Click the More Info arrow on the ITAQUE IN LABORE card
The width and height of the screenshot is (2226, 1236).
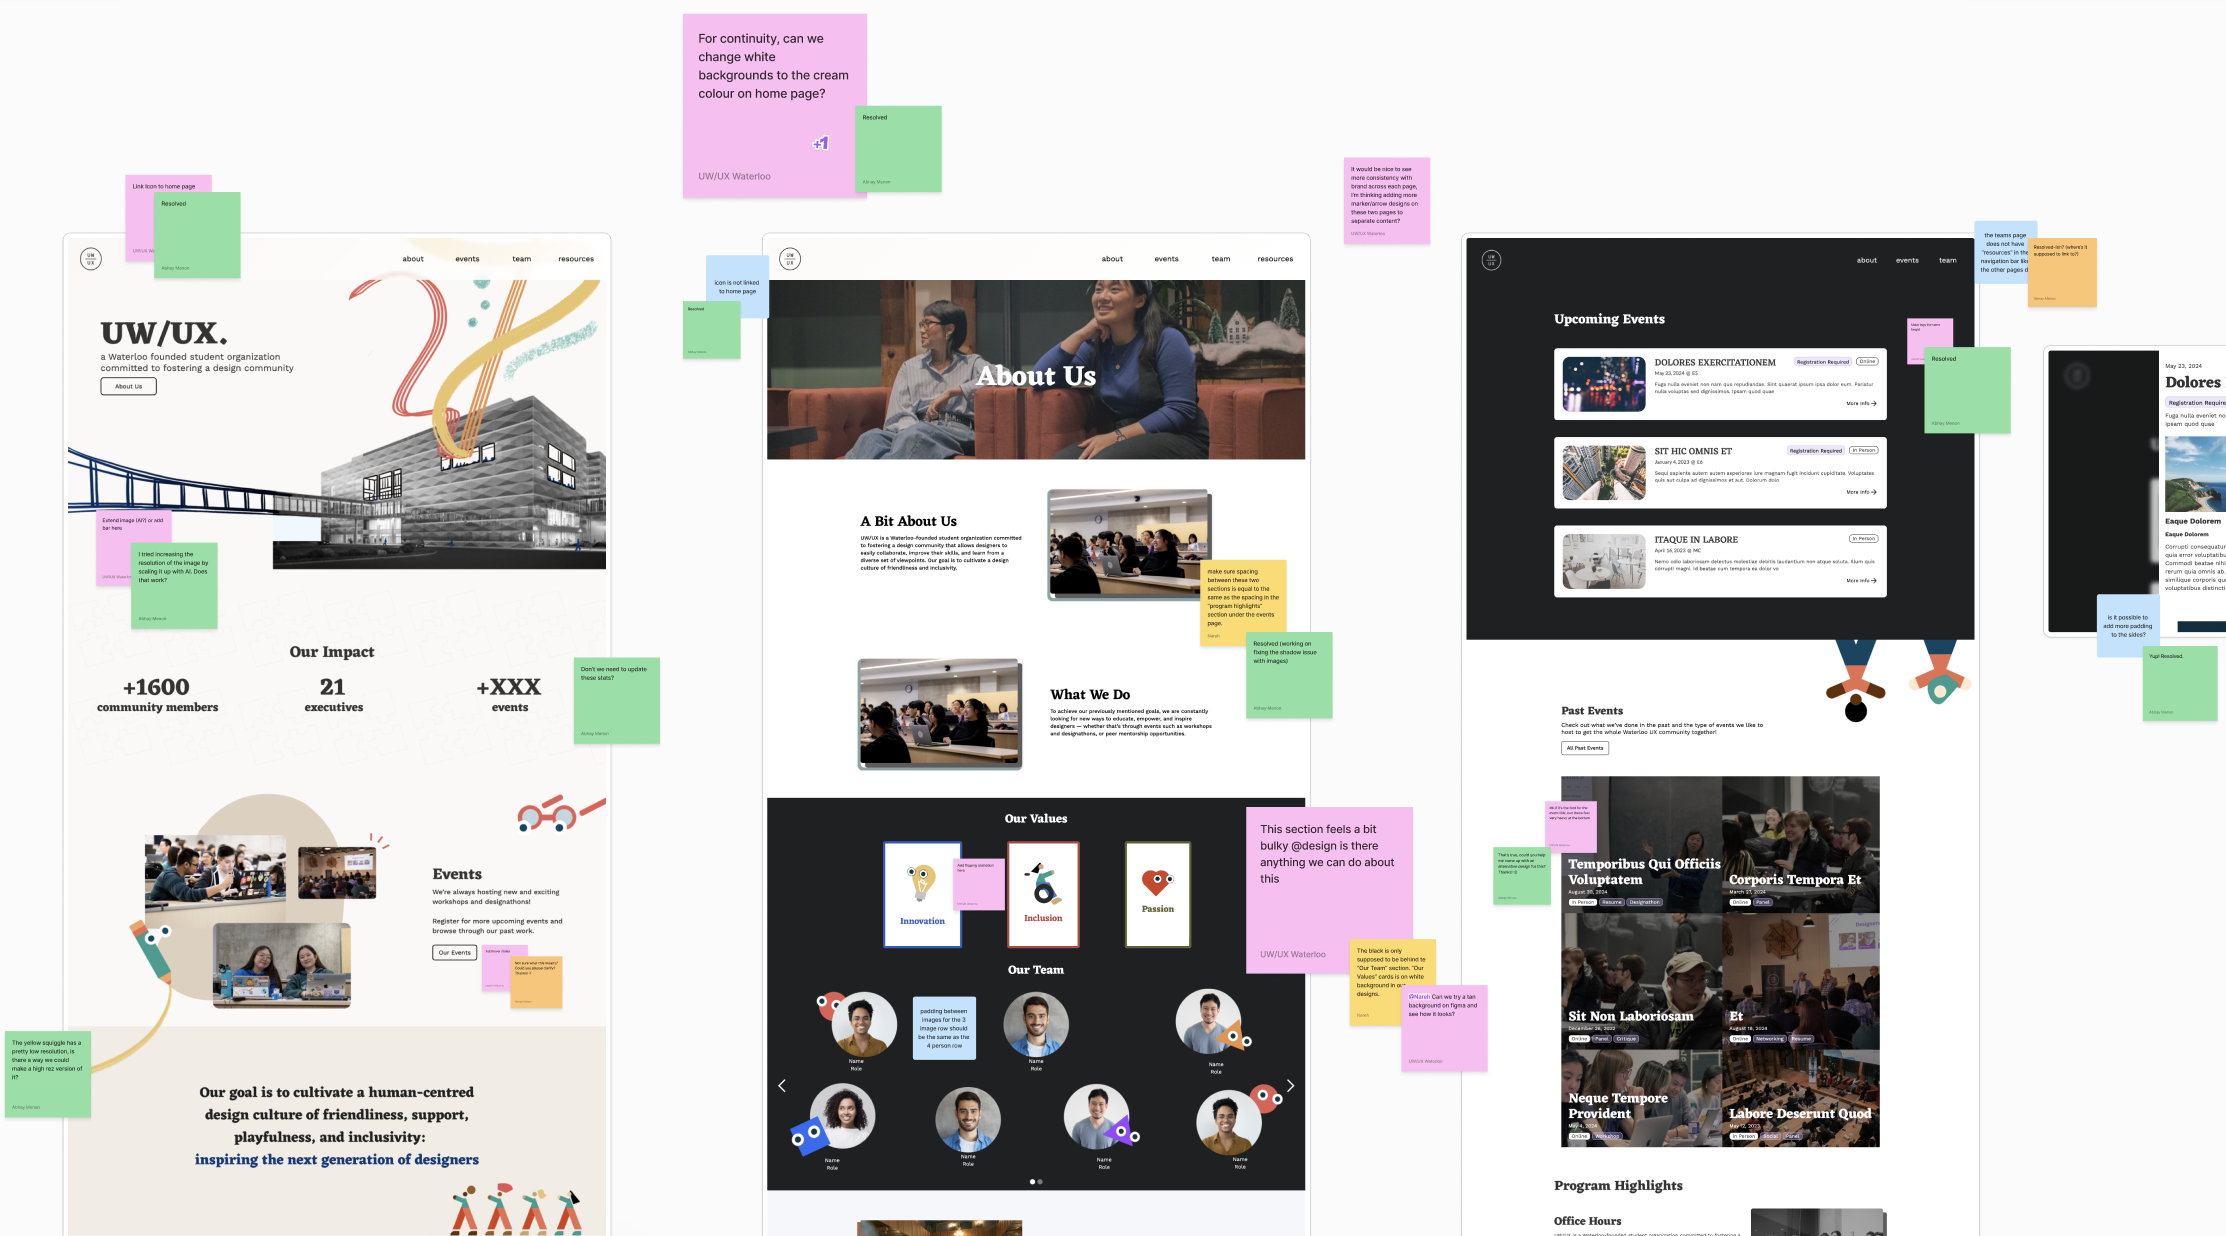tap(1861, 580)
